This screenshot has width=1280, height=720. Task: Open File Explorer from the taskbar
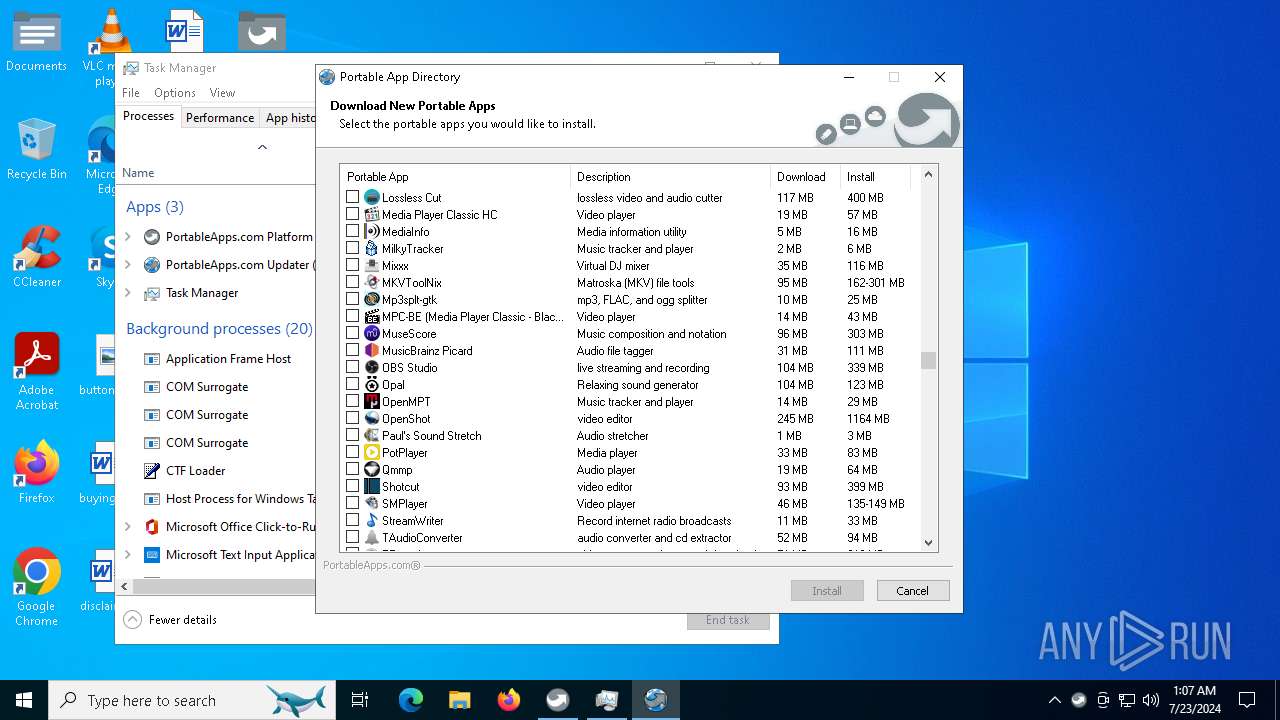tap(459, 700)
